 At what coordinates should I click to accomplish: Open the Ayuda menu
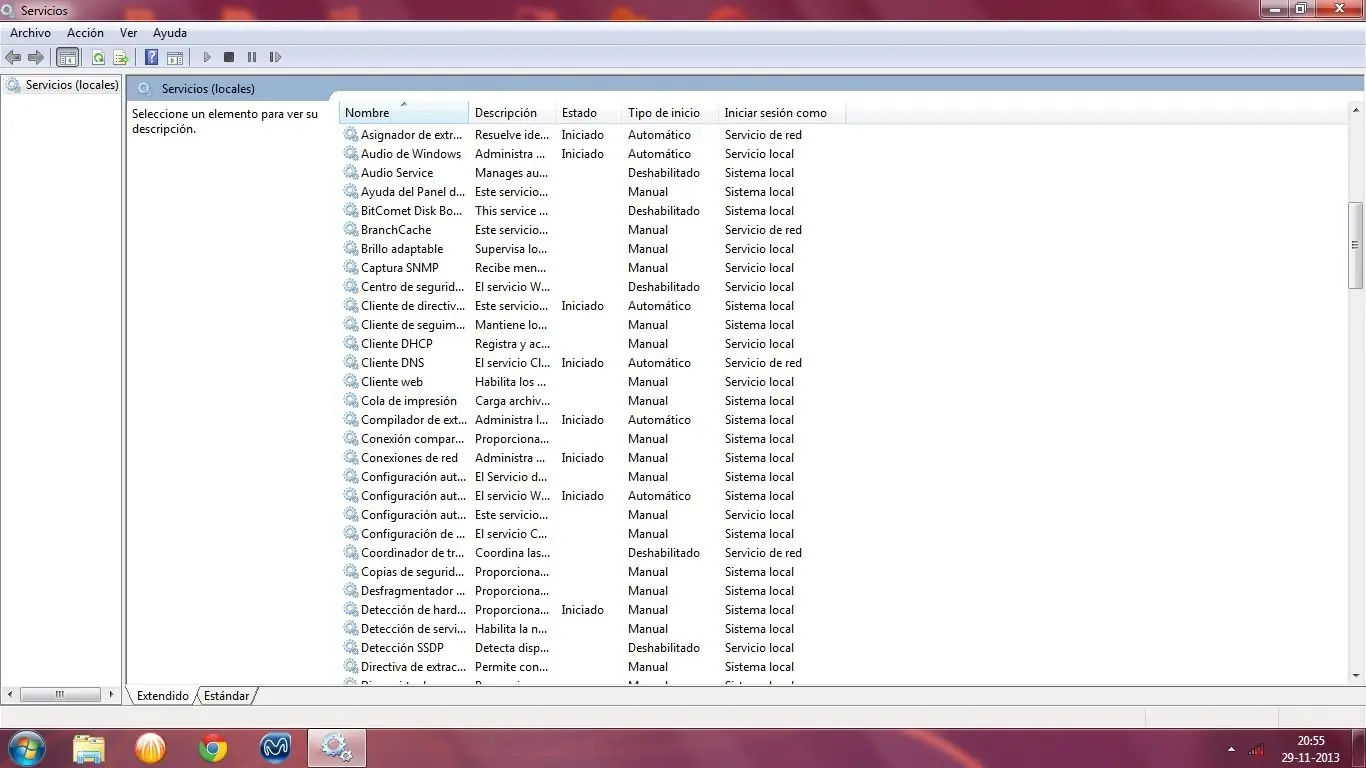(170, 33)
